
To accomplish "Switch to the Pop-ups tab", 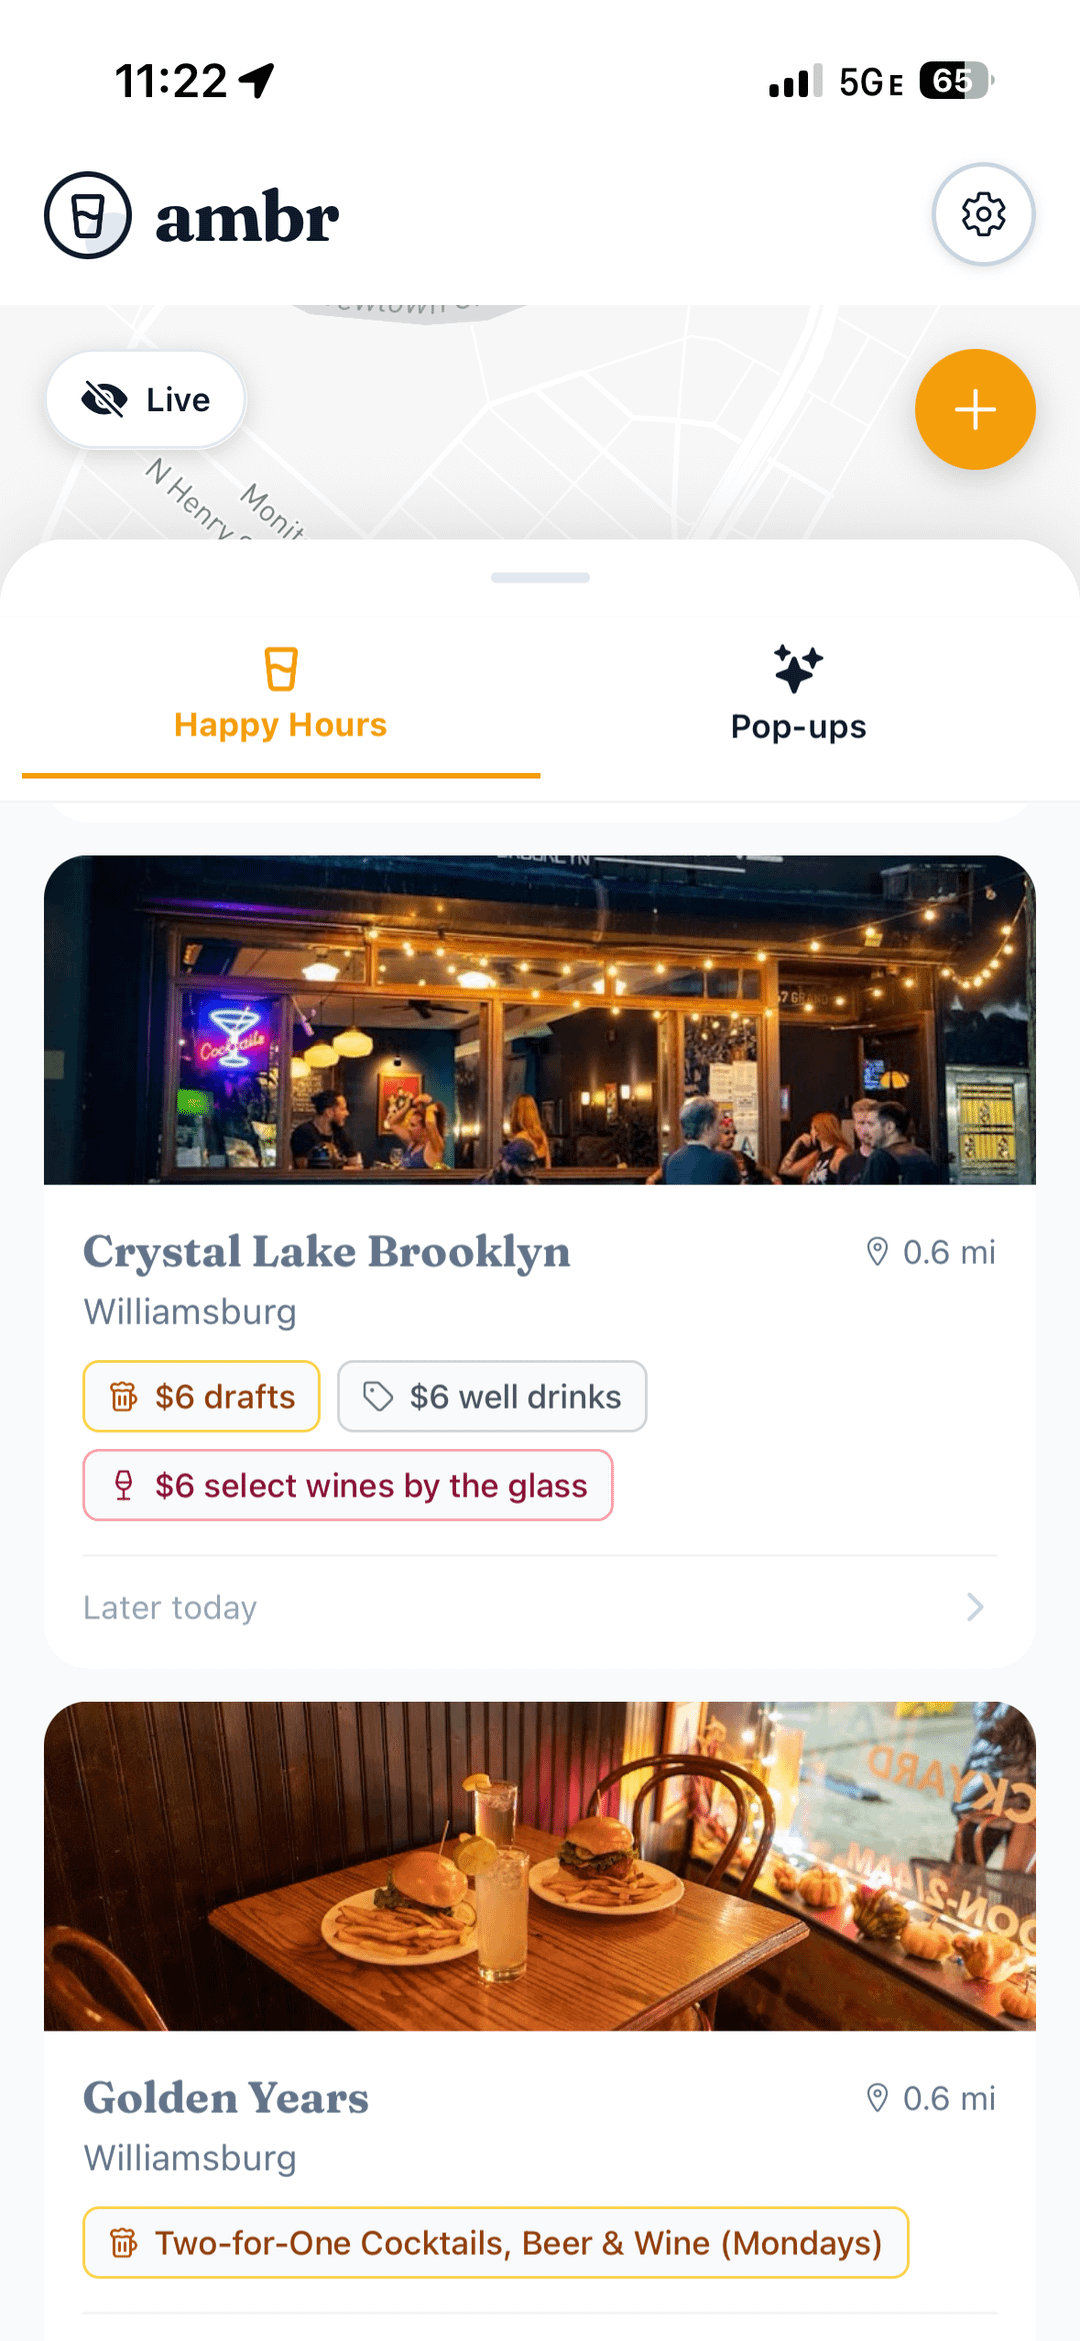I will 798,726.
